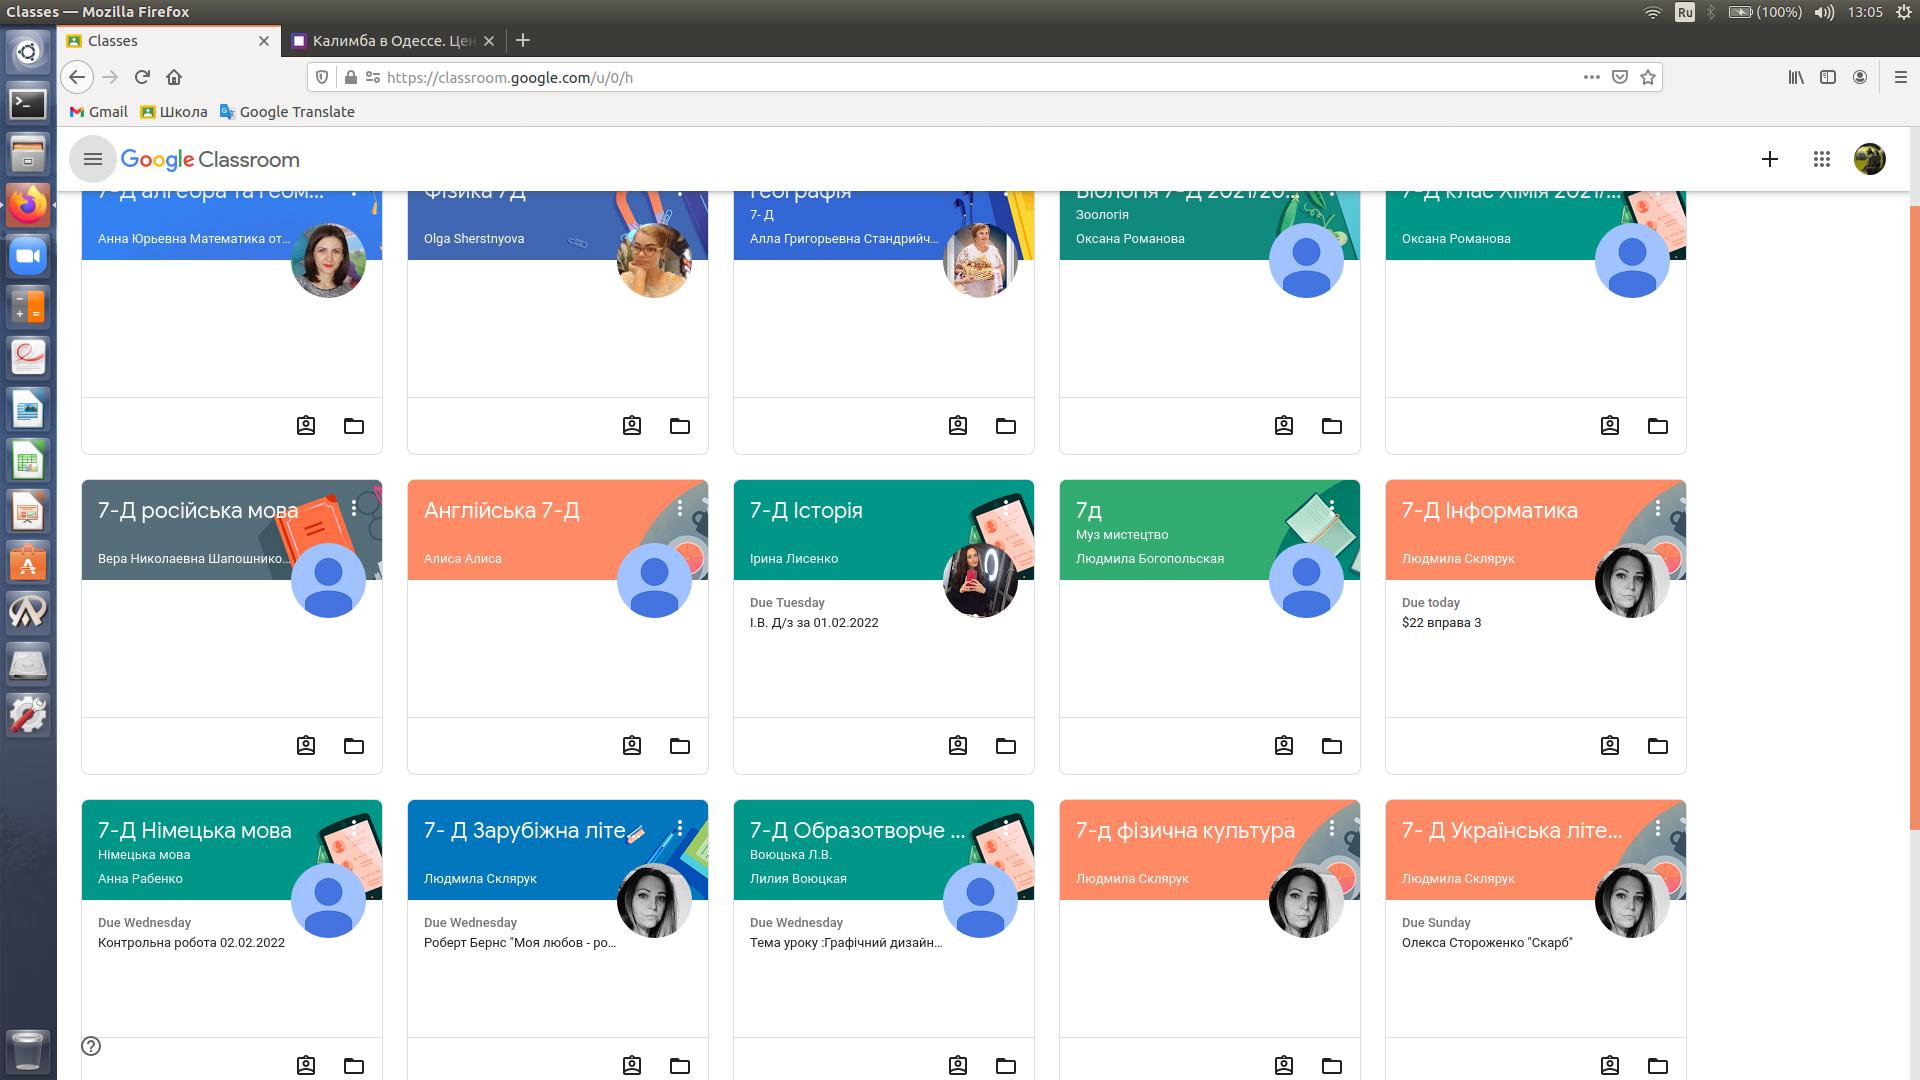Open the $22 вправа 3 assignment
The width and height of the screenshot is (1920, 1080).
click(x=1441, y=622)
